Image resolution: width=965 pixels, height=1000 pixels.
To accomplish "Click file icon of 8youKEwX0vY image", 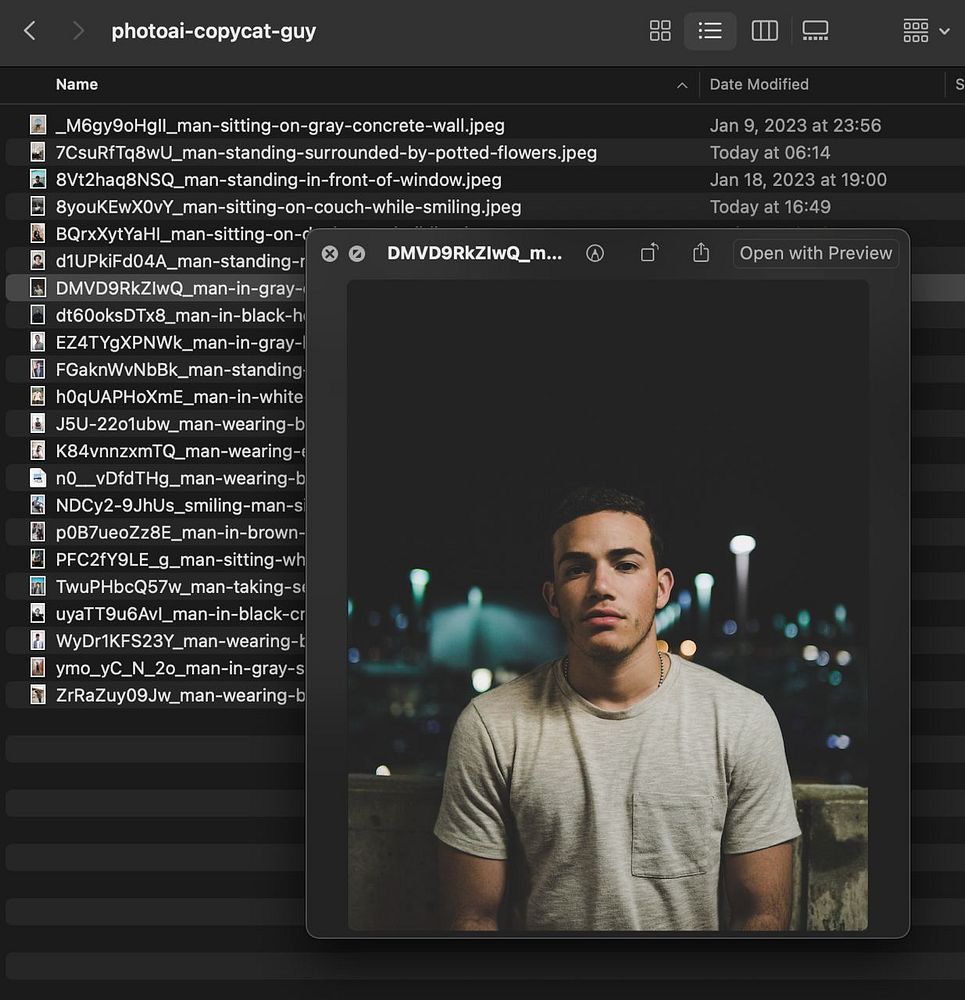I will [38, 206].
